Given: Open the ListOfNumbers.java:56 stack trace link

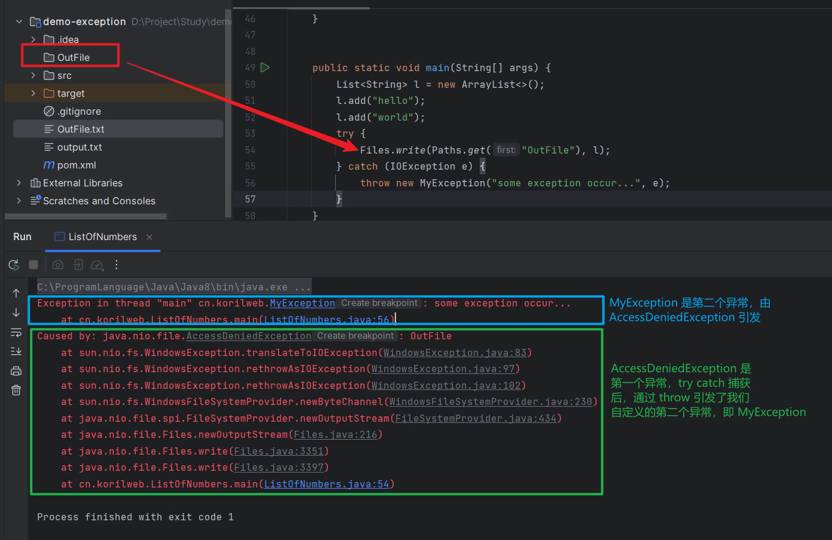Looking at the screenshot, I should 326,320.
